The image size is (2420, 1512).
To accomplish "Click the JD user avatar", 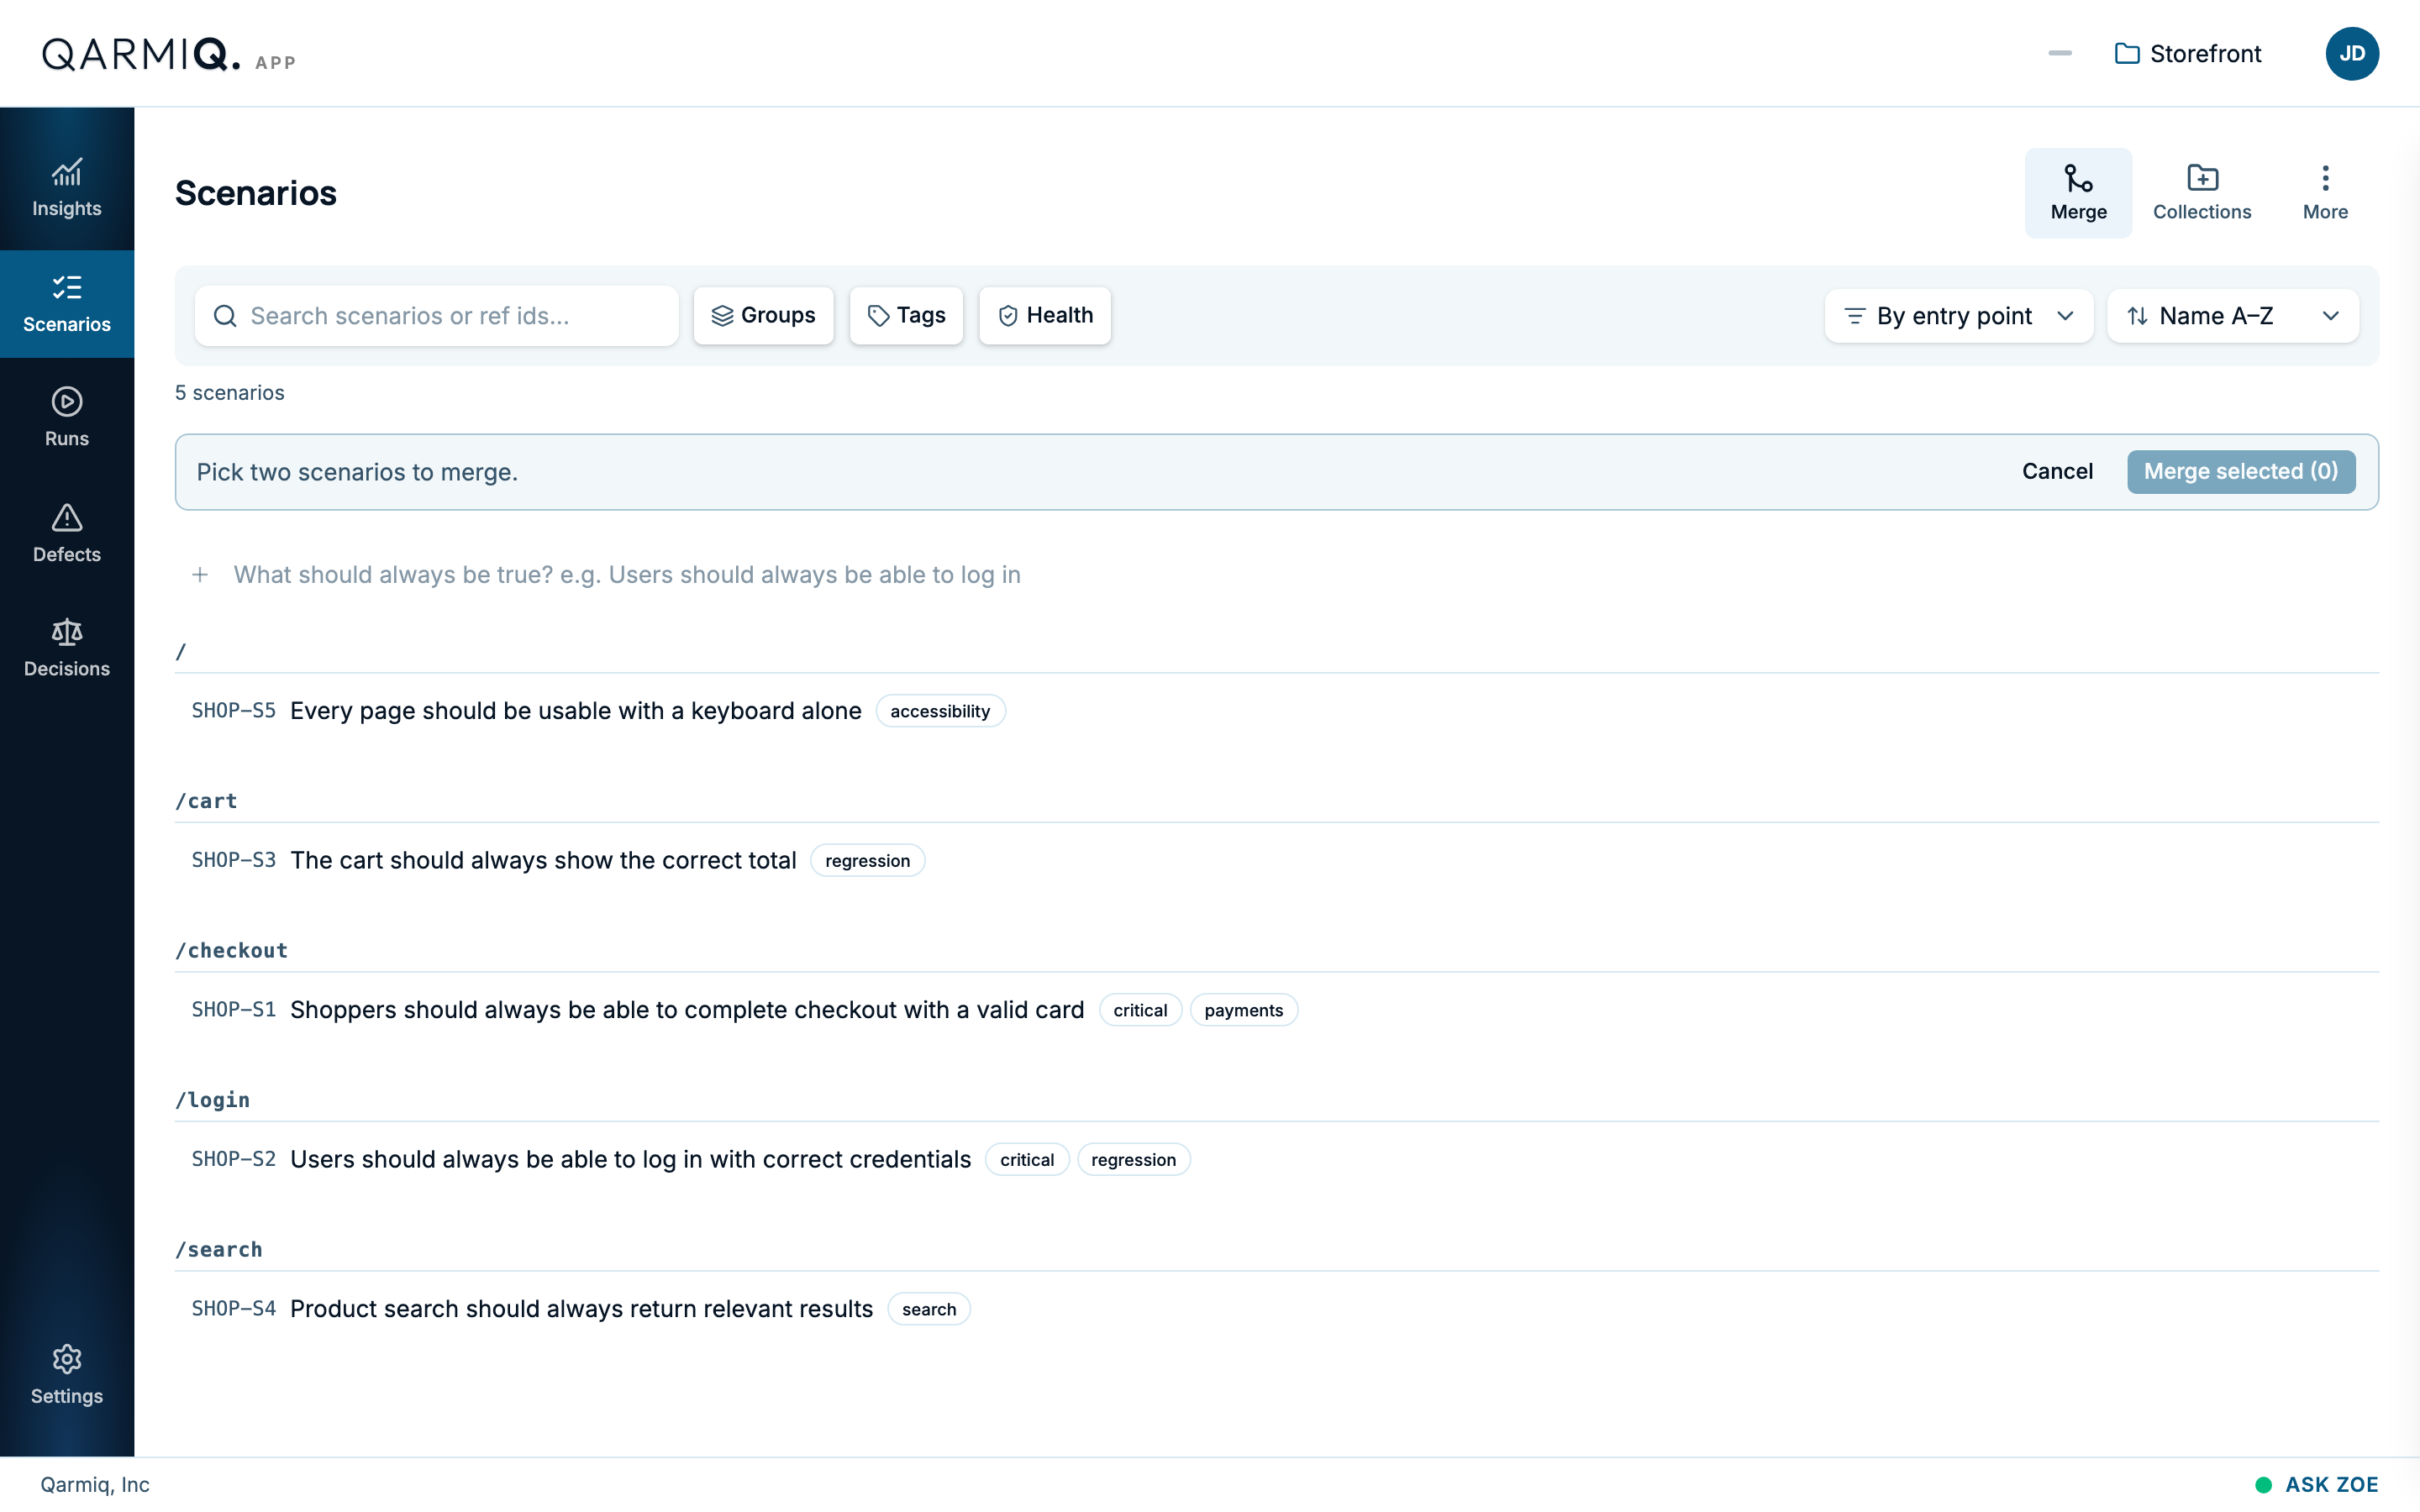I will 2352,53.
